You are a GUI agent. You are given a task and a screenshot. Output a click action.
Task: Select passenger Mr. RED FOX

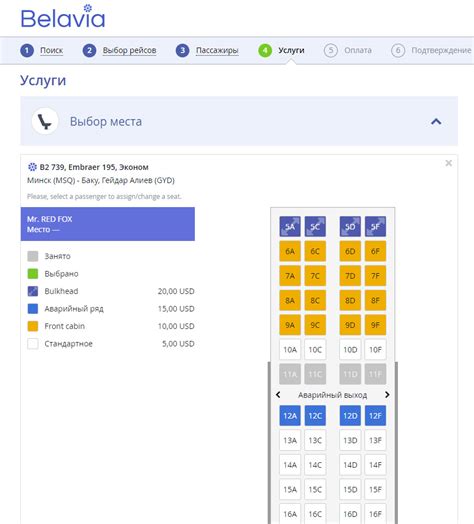(108, 224)
